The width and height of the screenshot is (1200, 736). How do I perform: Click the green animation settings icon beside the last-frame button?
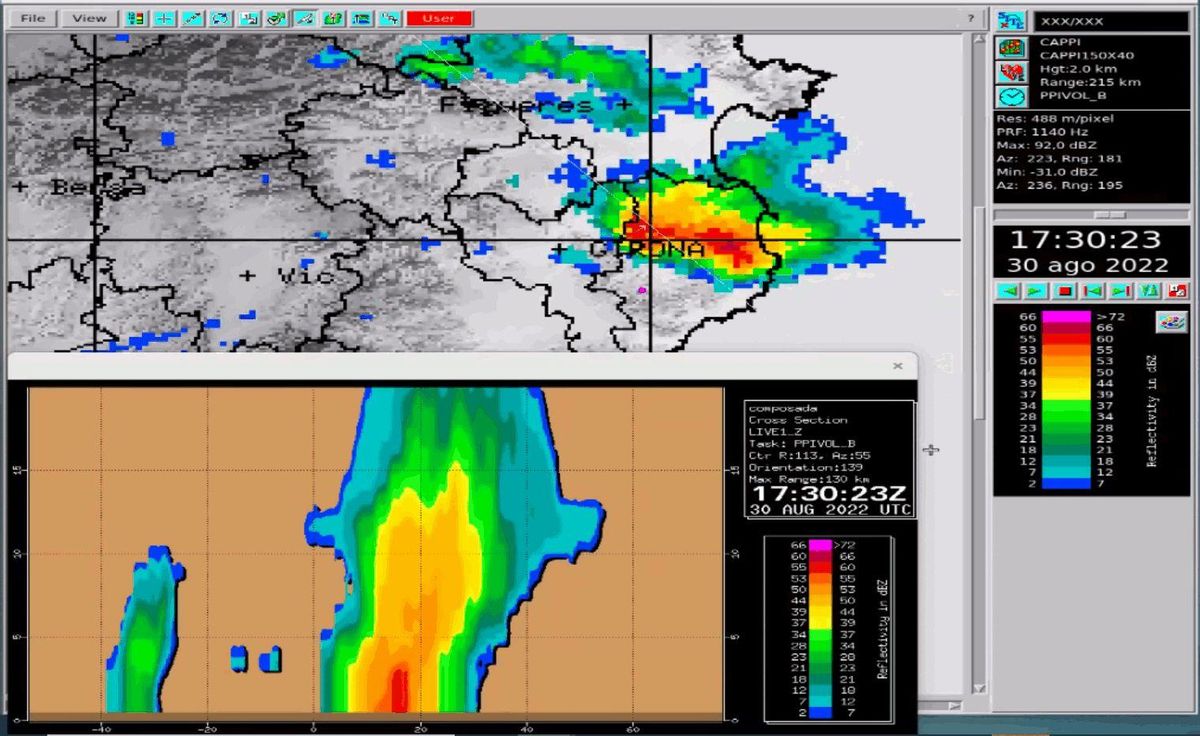click(x=1149, y=291)
